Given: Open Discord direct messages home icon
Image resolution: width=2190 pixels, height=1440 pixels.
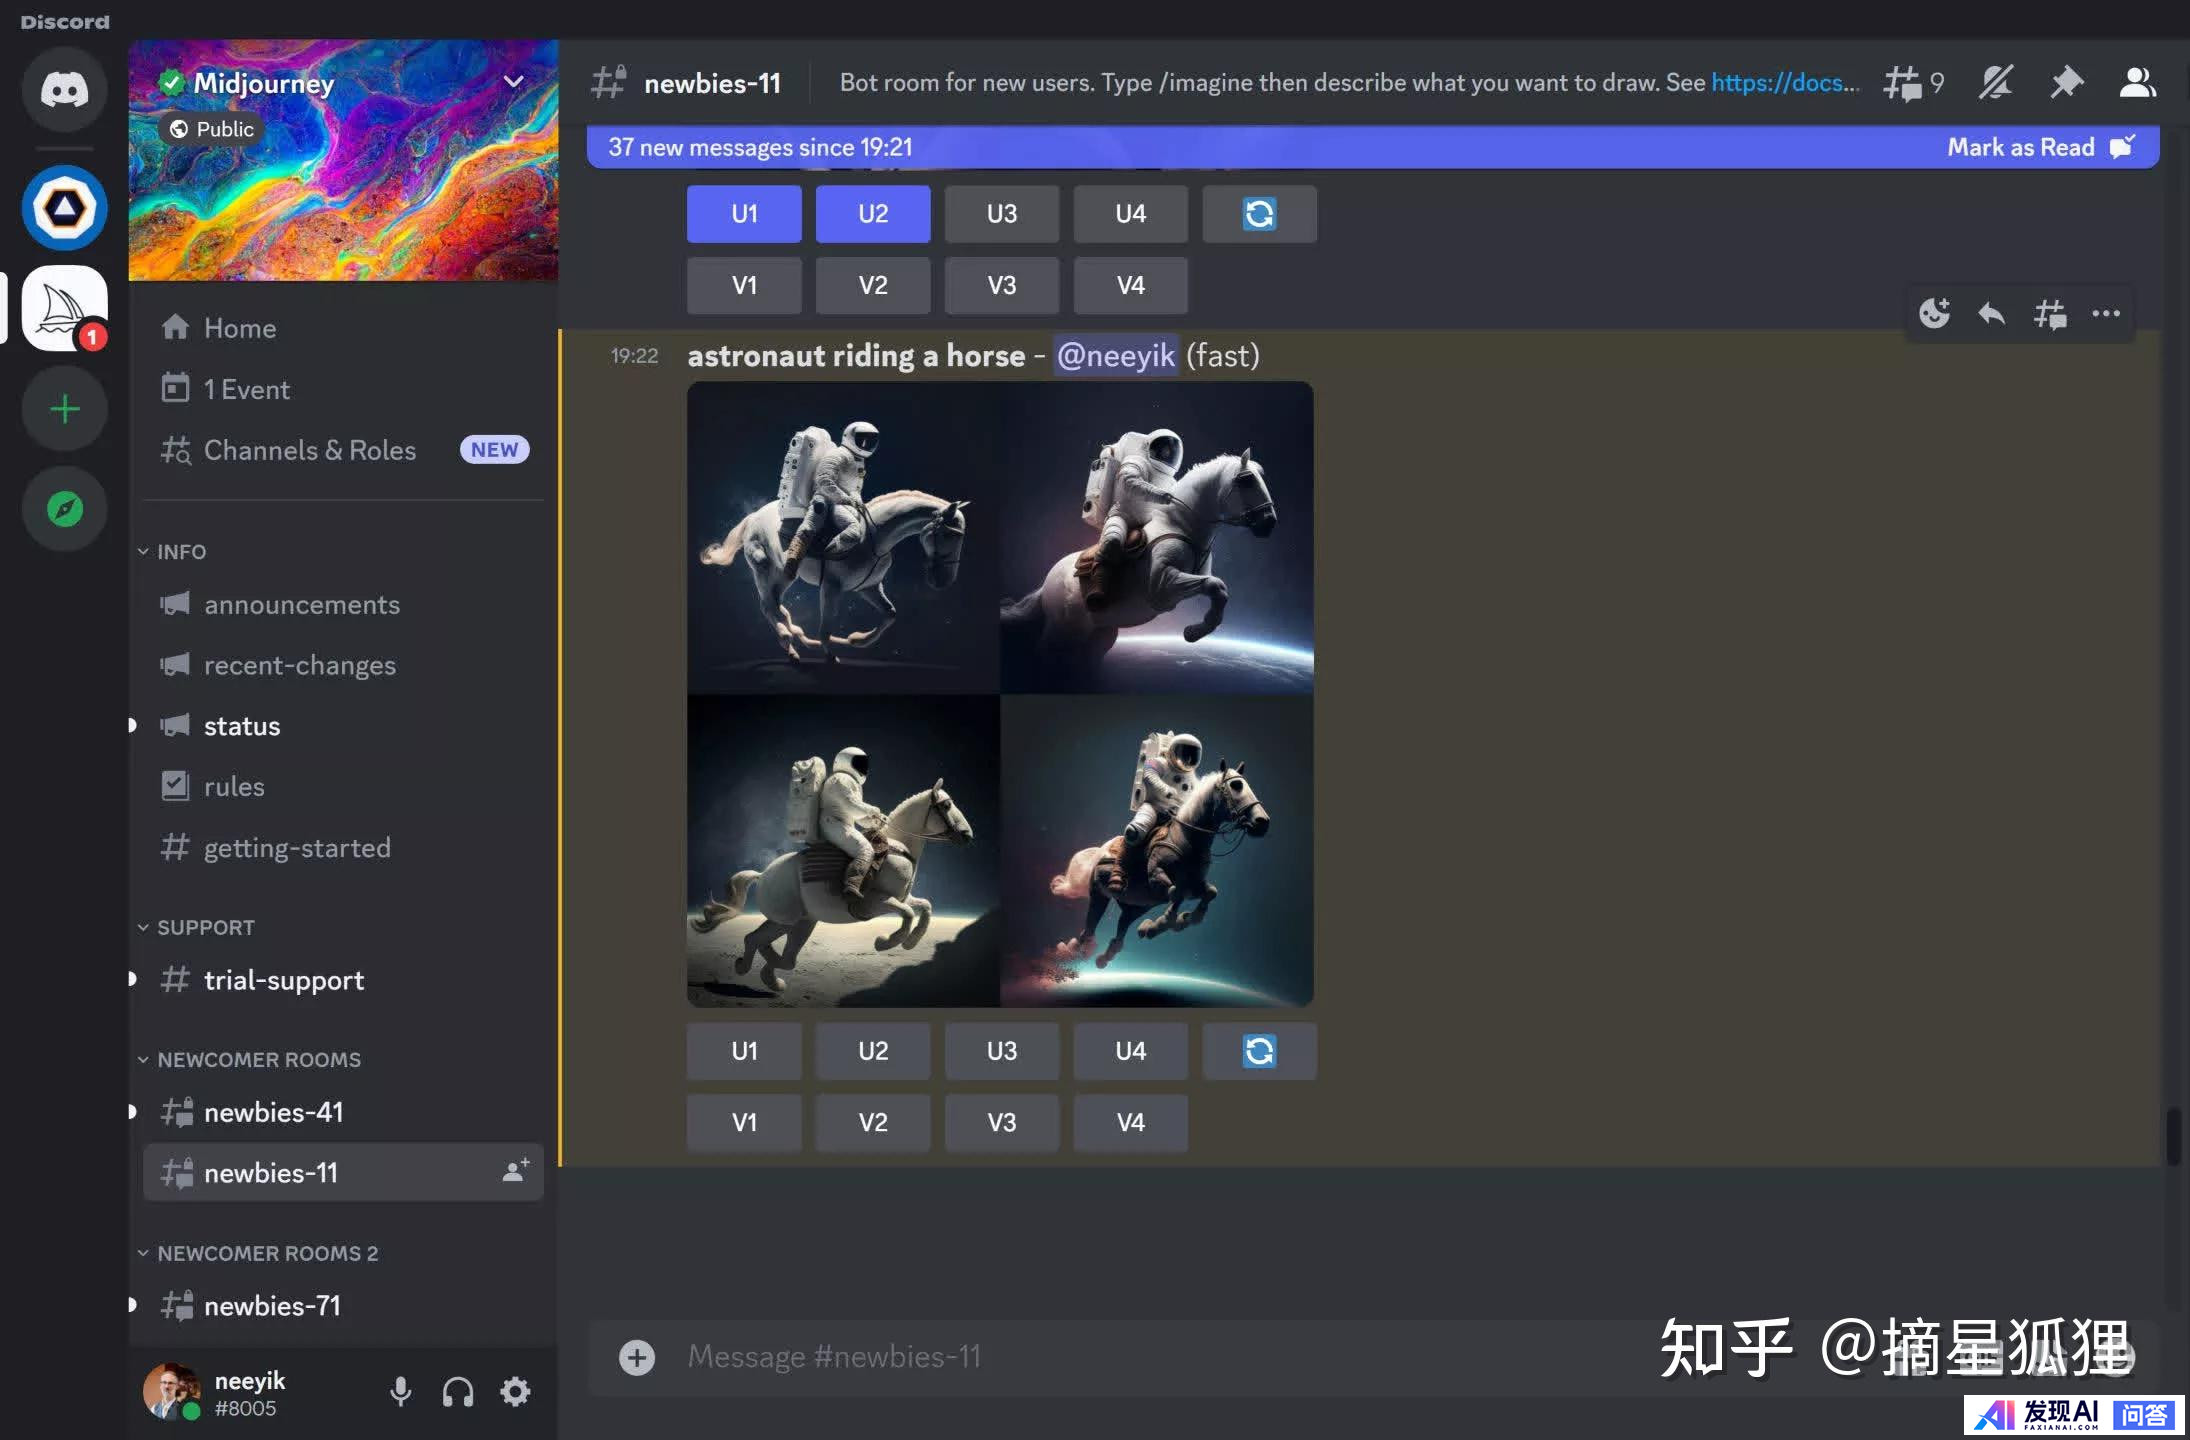Looking at the screenshot, I should [64, 90].
